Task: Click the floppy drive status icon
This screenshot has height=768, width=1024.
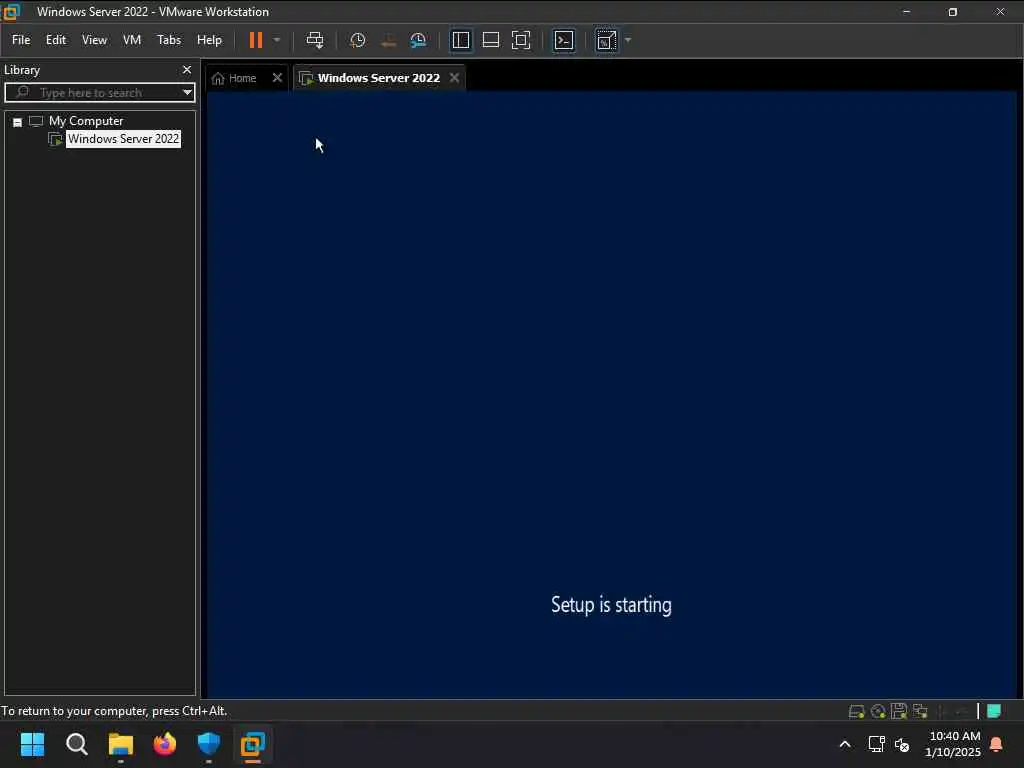Action: pos(899,711)
